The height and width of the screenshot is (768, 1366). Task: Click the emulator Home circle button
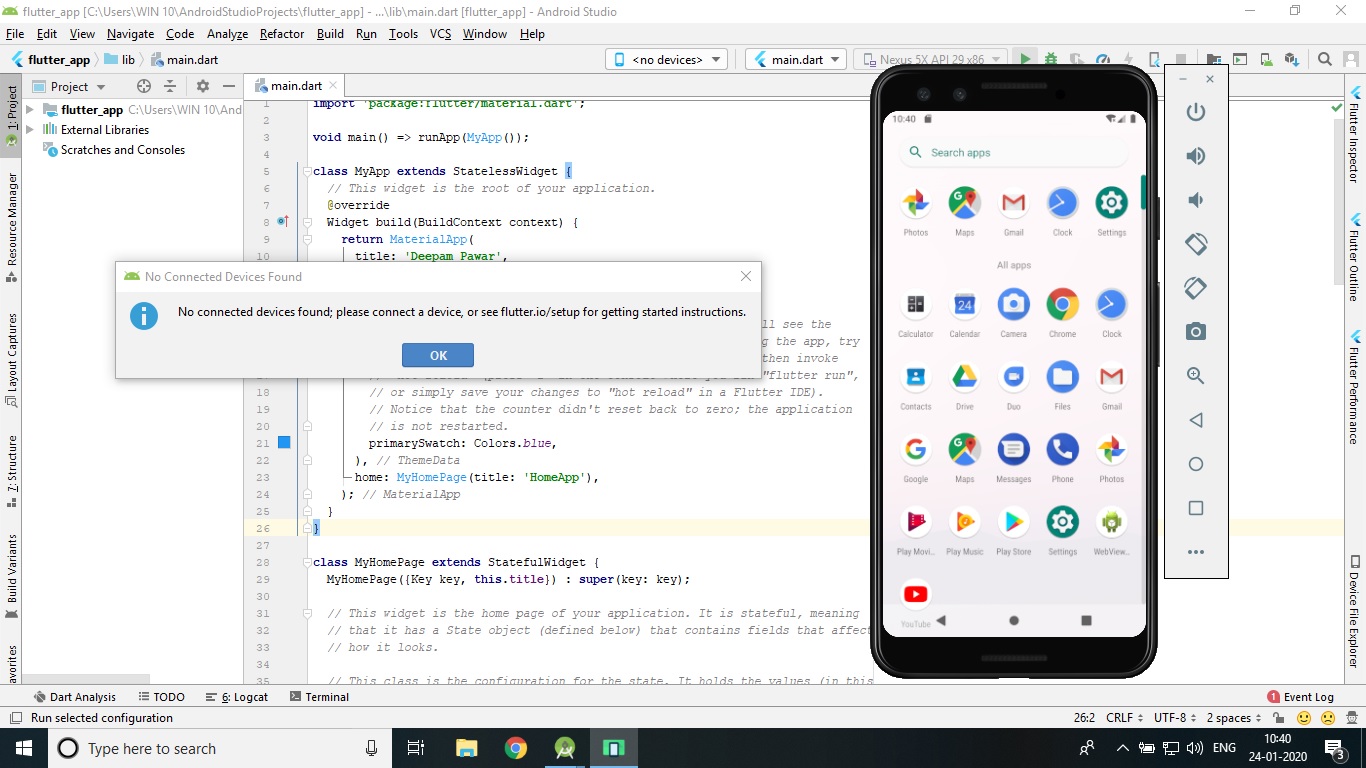pos(1196,464)
